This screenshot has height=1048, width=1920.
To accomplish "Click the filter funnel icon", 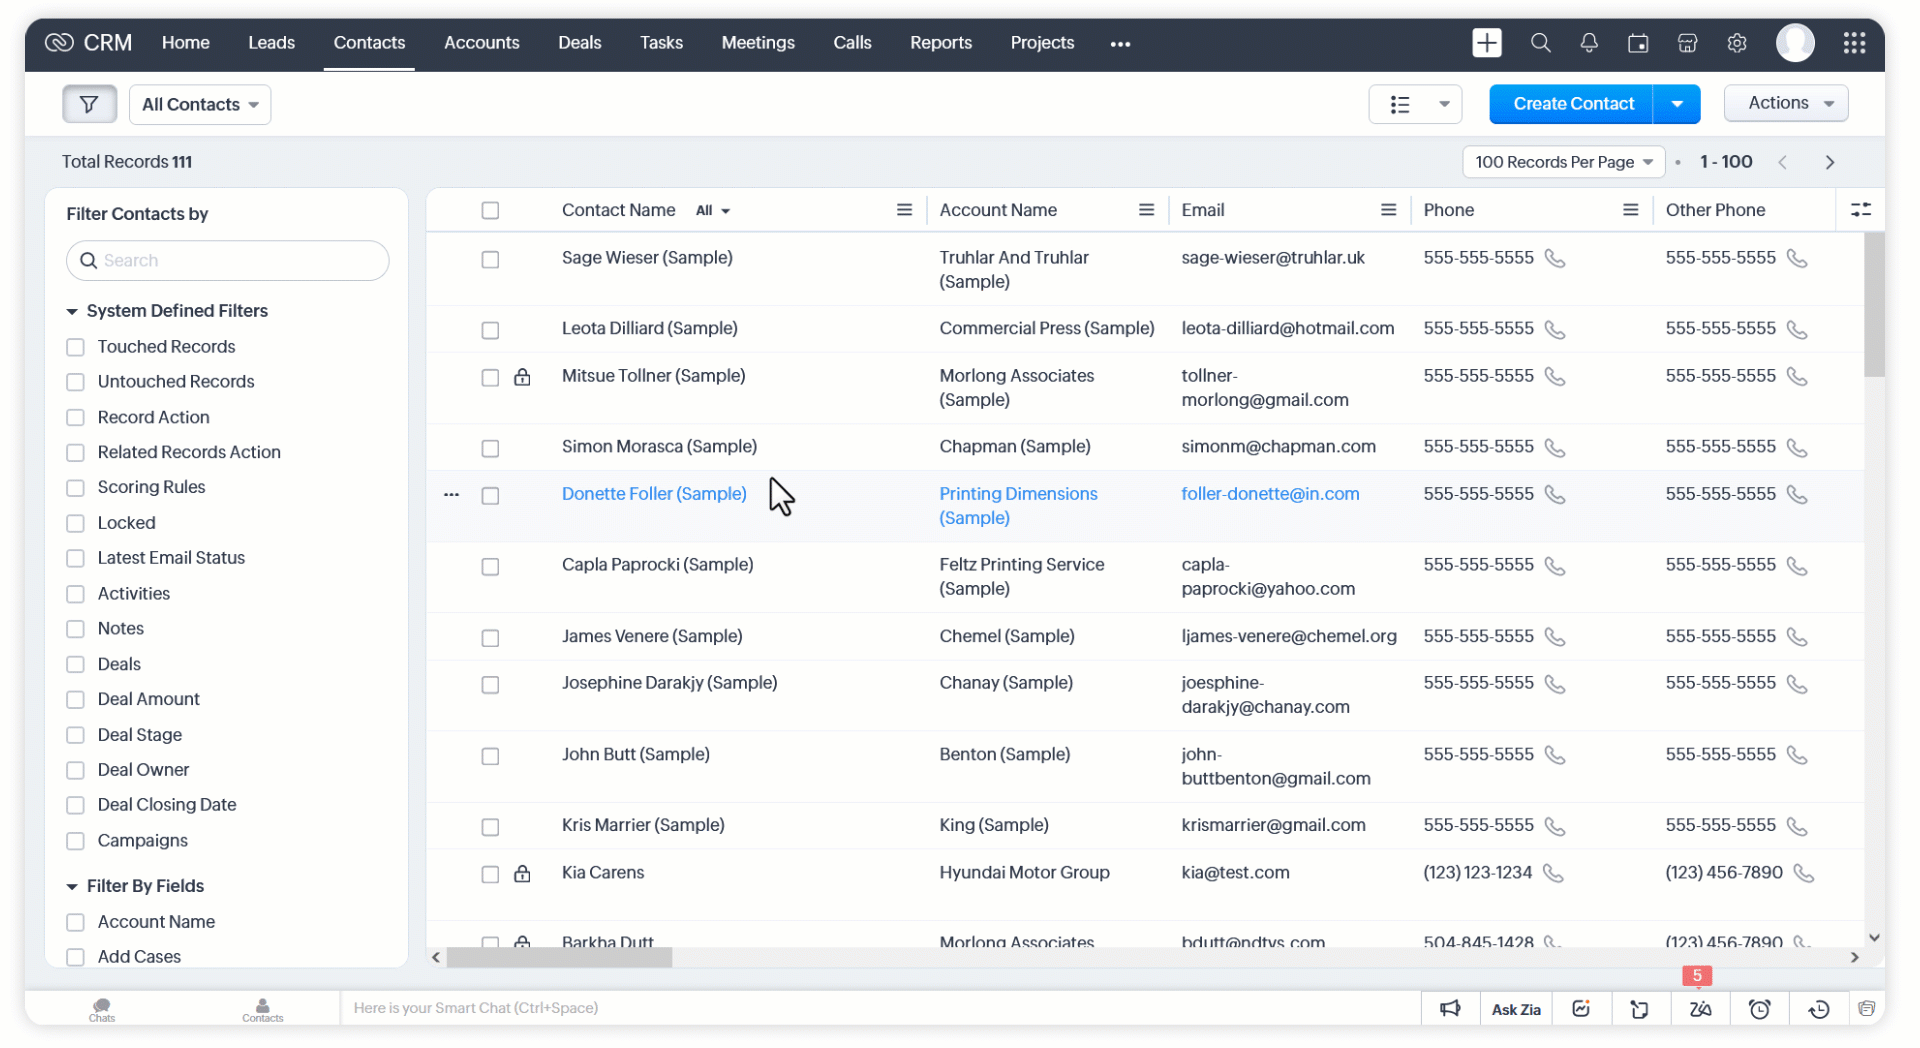I will [x=89, y=104].
